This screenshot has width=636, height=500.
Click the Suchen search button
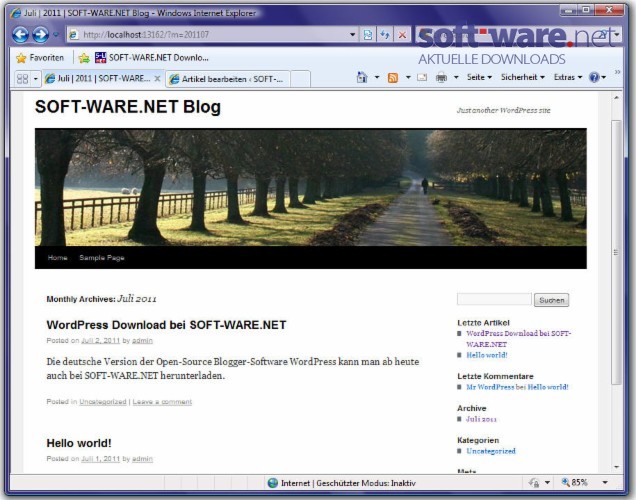click(552, 300)
